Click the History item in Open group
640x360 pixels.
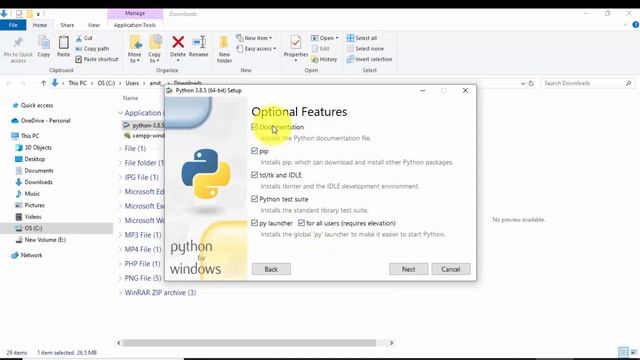tap(324, 59)
